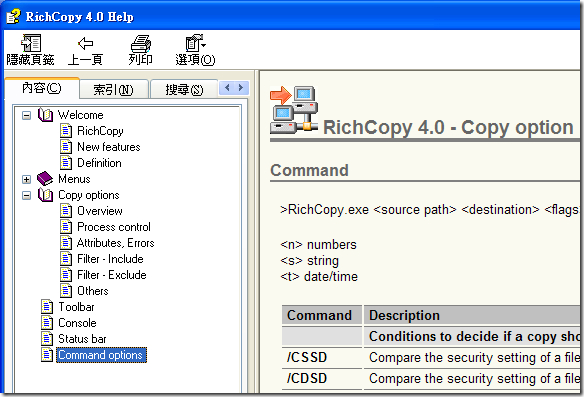
Task: Click the RichCopy 4.0 - Copy option heading
Action: pyautogui.click(x=448, y=127)
